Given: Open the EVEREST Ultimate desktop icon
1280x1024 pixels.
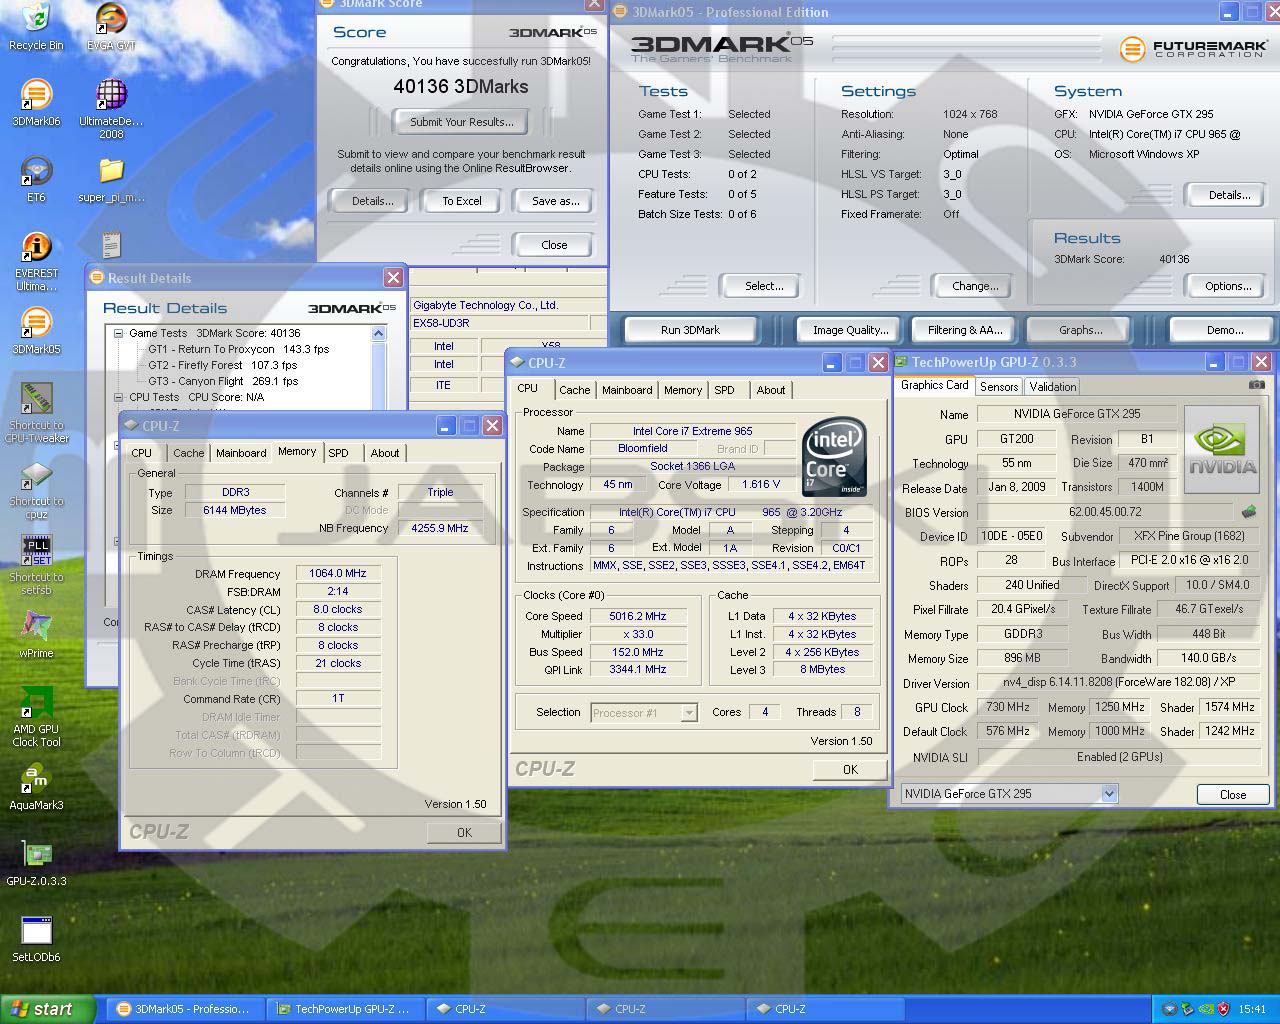Looking at the screenshot, I should (36, 262).
